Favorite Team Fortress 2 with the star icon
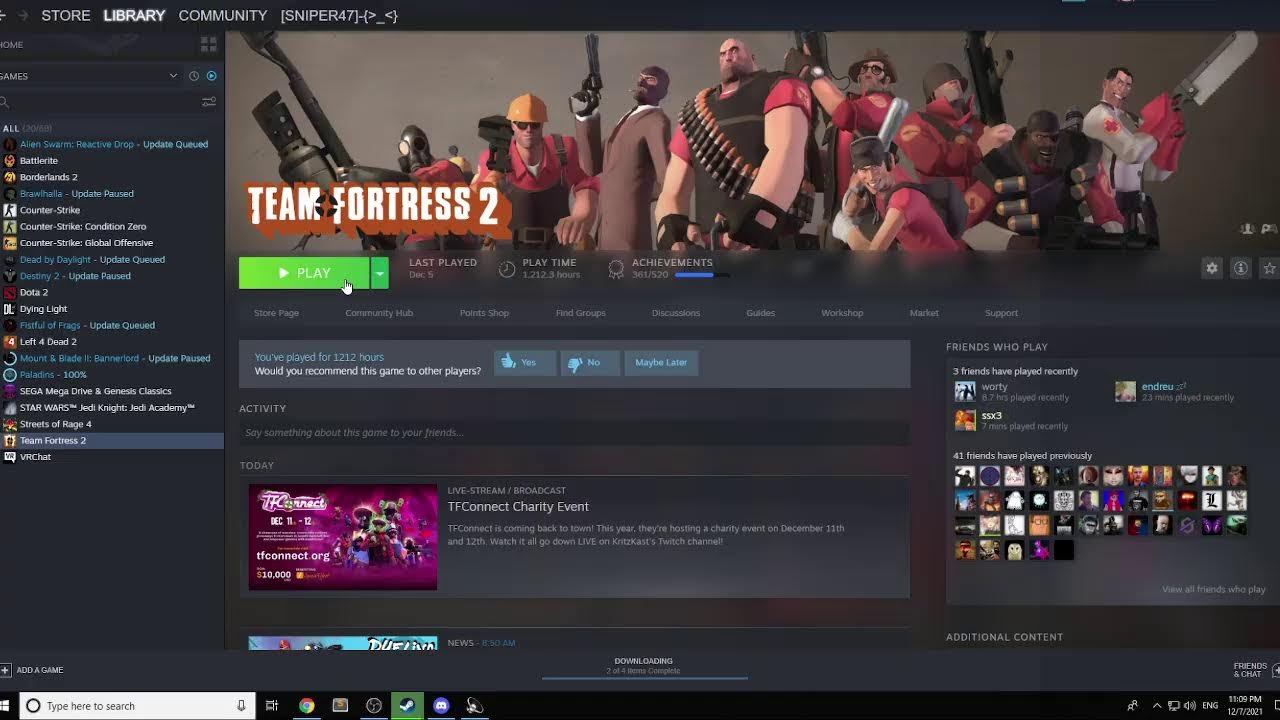Viewport: 1280px width, 720px height. (1269, 268)
